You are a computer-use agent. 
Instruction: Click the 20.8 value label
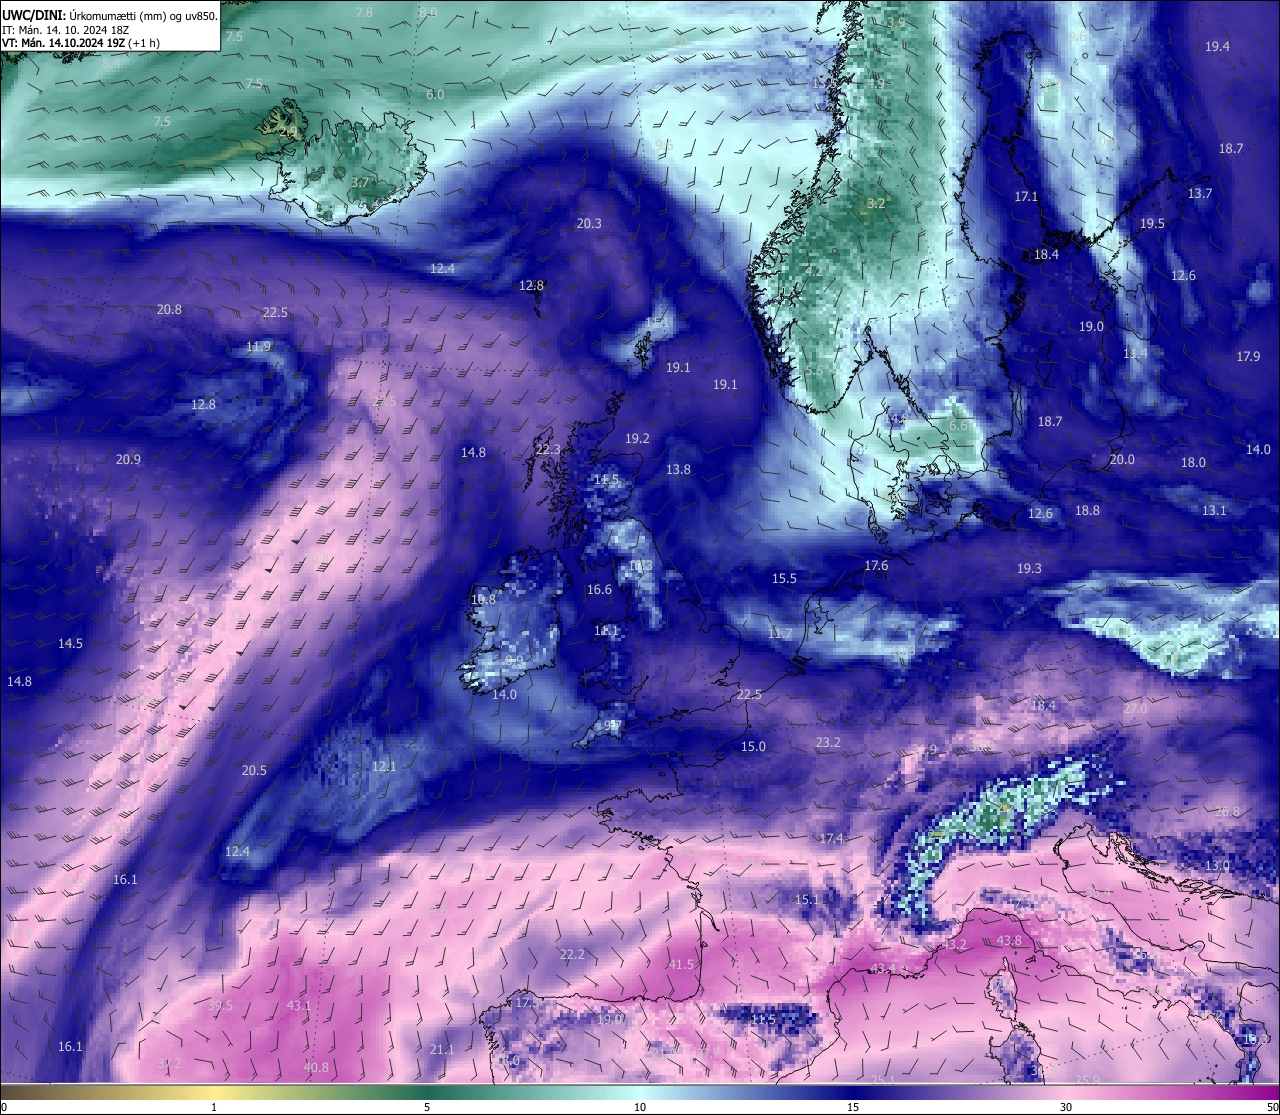[x=169, y=309]
